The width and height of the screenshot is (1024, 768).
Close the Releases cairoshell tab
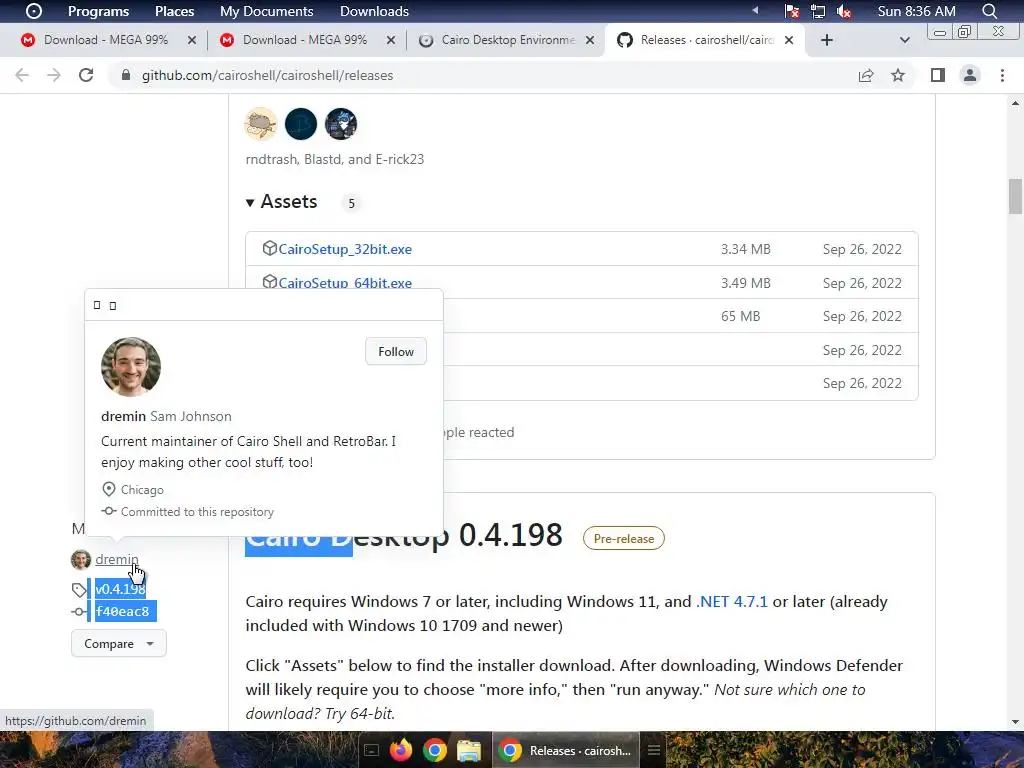click(x=789, y=40)
